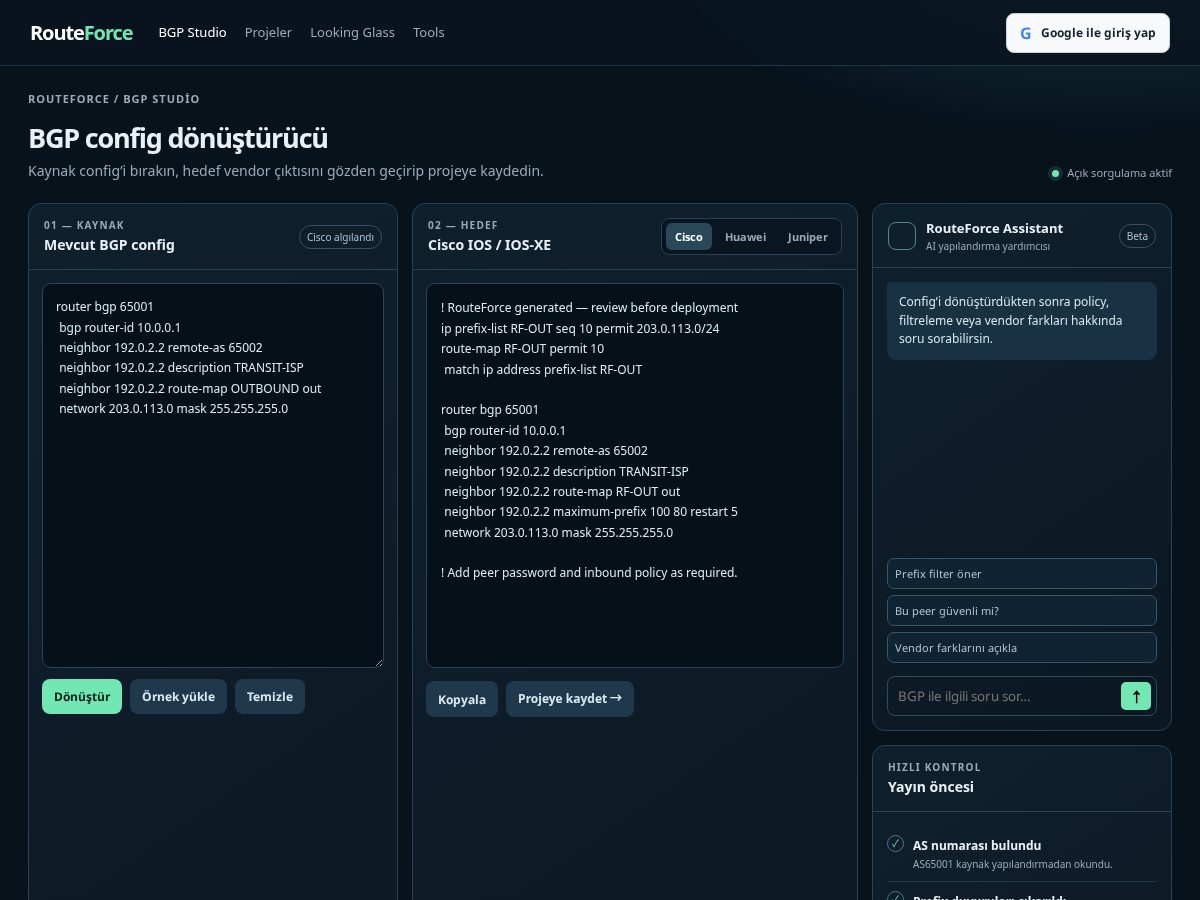The width and height of the screenshot is (1200, 900).
Task: Select the Juniper vendor tab
Action: click(807, 237)
